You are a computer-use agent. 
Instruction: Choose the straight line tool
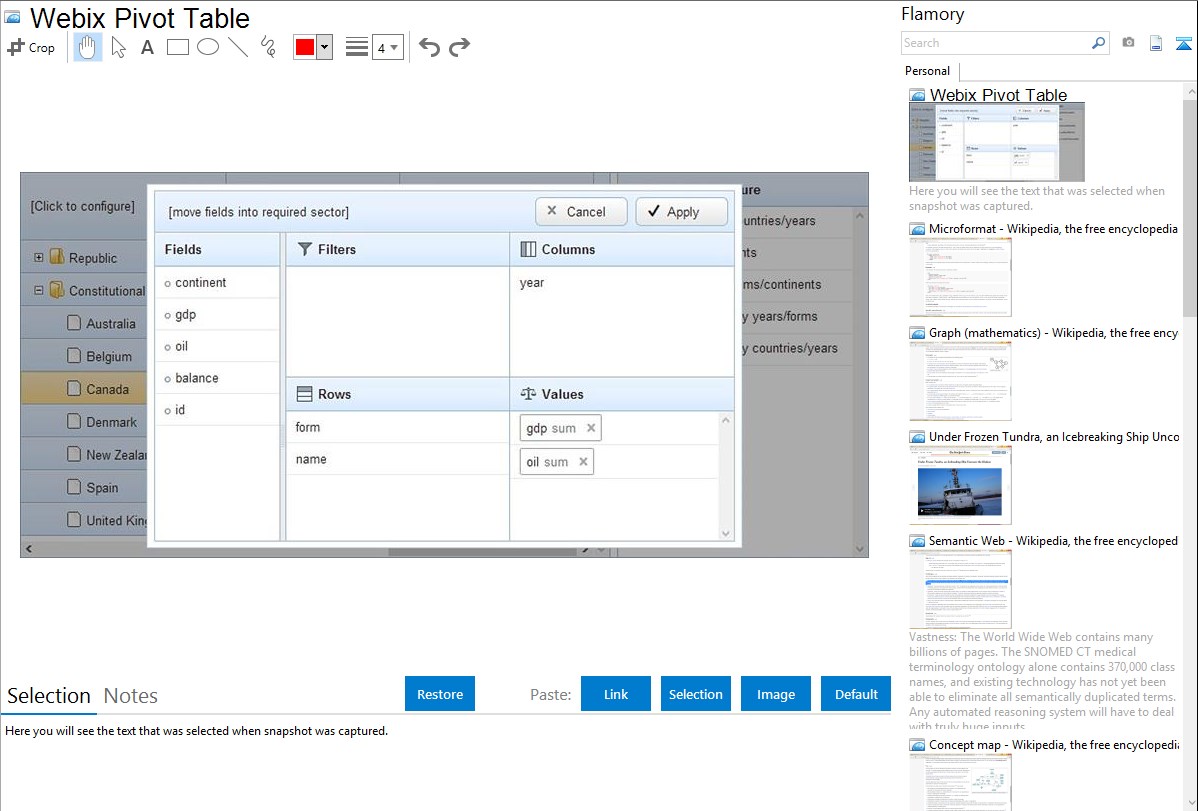pos(238,47)
